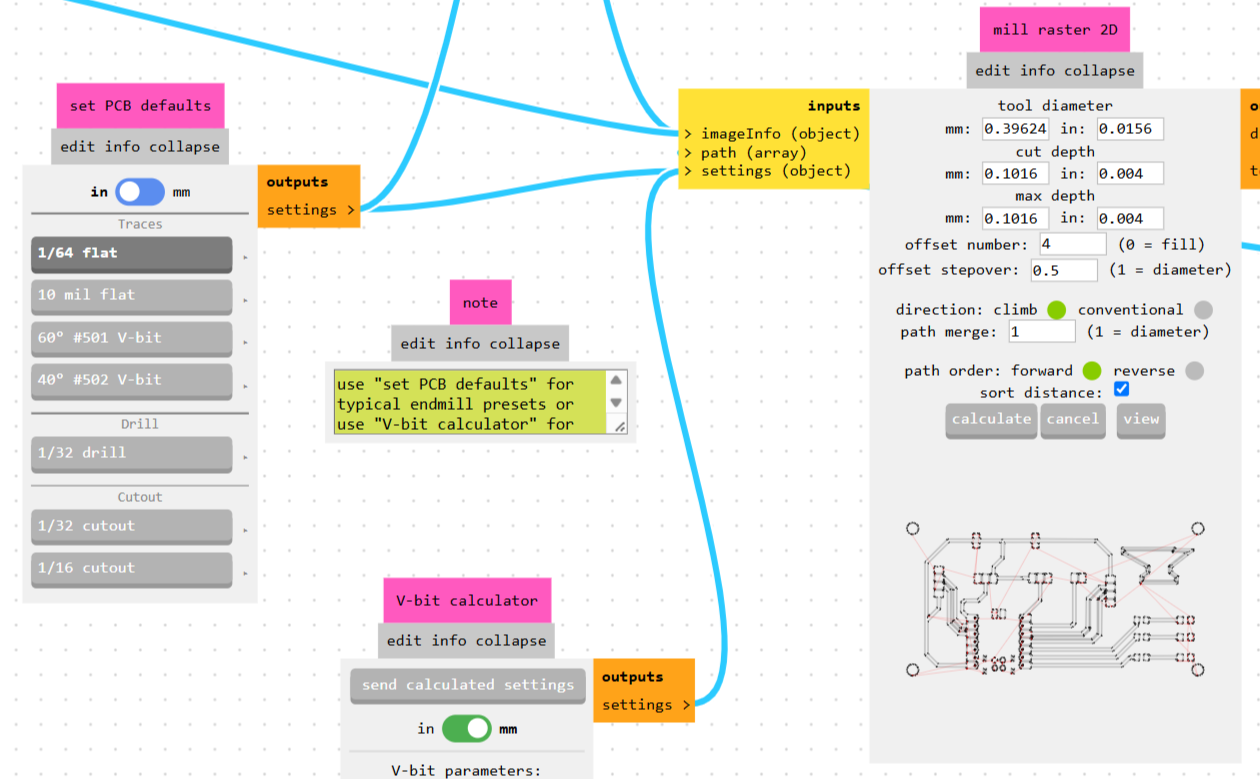Click edit on V-bit calculator bar
Viewport: 1260px width, 779px height.
[405, 641]
